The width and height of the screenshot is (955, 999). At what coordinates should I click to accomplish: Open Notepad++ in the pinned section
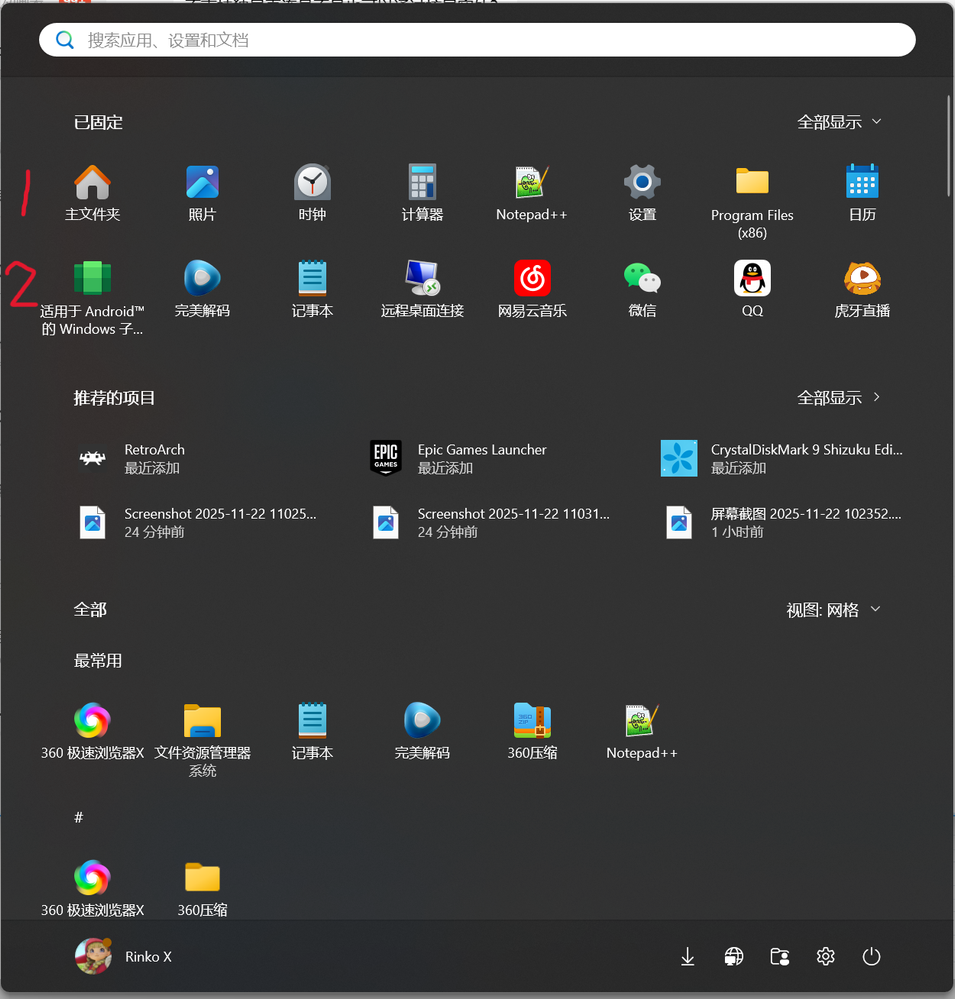tap(532, 193)
